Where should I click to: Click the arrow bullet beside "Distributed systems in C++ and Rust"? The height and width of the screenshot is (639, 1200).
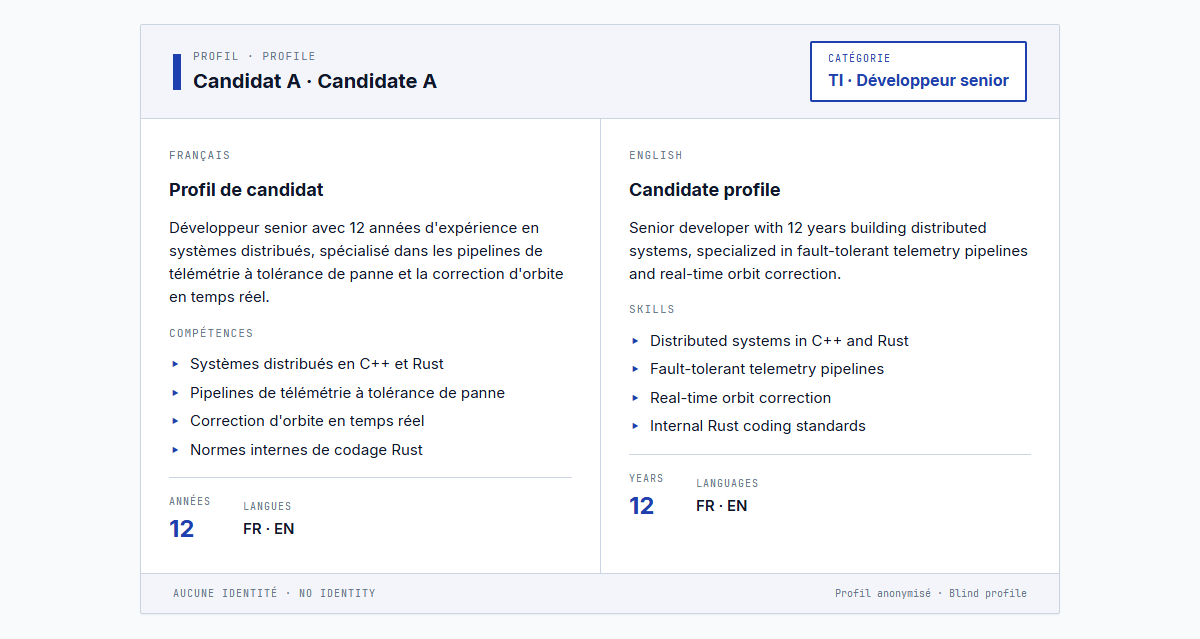[635, 341]
